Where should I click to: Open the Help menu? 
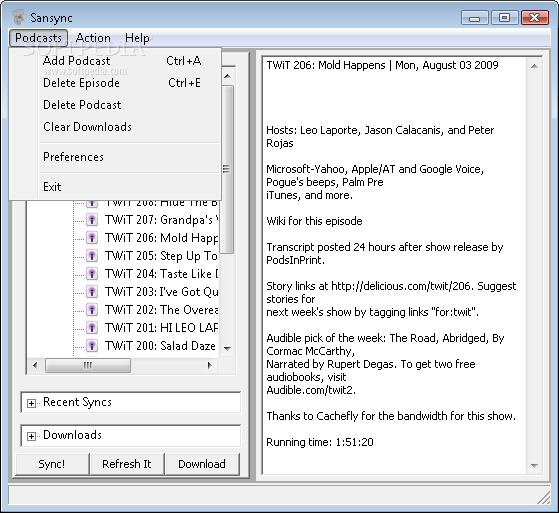[137, 38]
